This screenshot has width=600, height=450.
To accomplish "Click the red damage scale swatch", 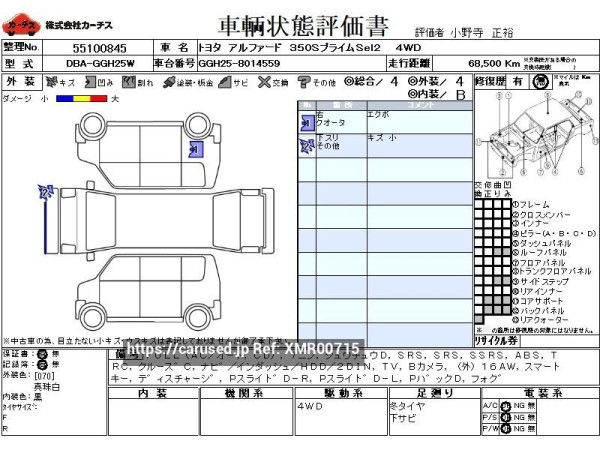I will [99, 99].
